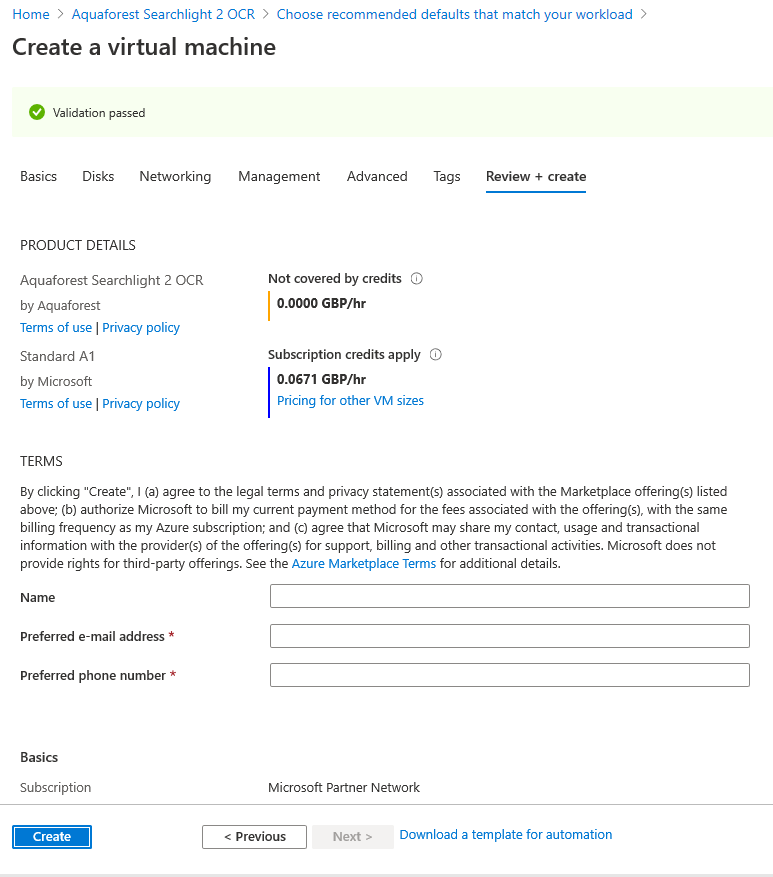
Task: Click info icon beside Not covered by credits
Action: click(417, 279)
